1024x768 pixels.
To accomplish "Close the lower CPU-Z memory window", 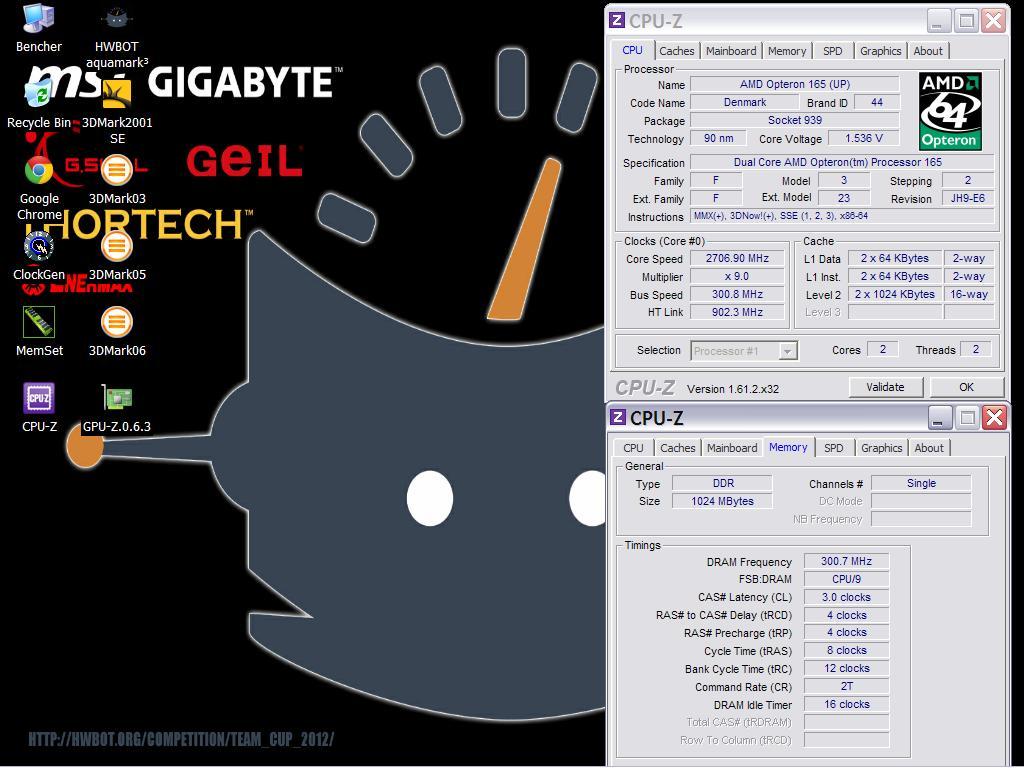I will (x=995, y=418).
